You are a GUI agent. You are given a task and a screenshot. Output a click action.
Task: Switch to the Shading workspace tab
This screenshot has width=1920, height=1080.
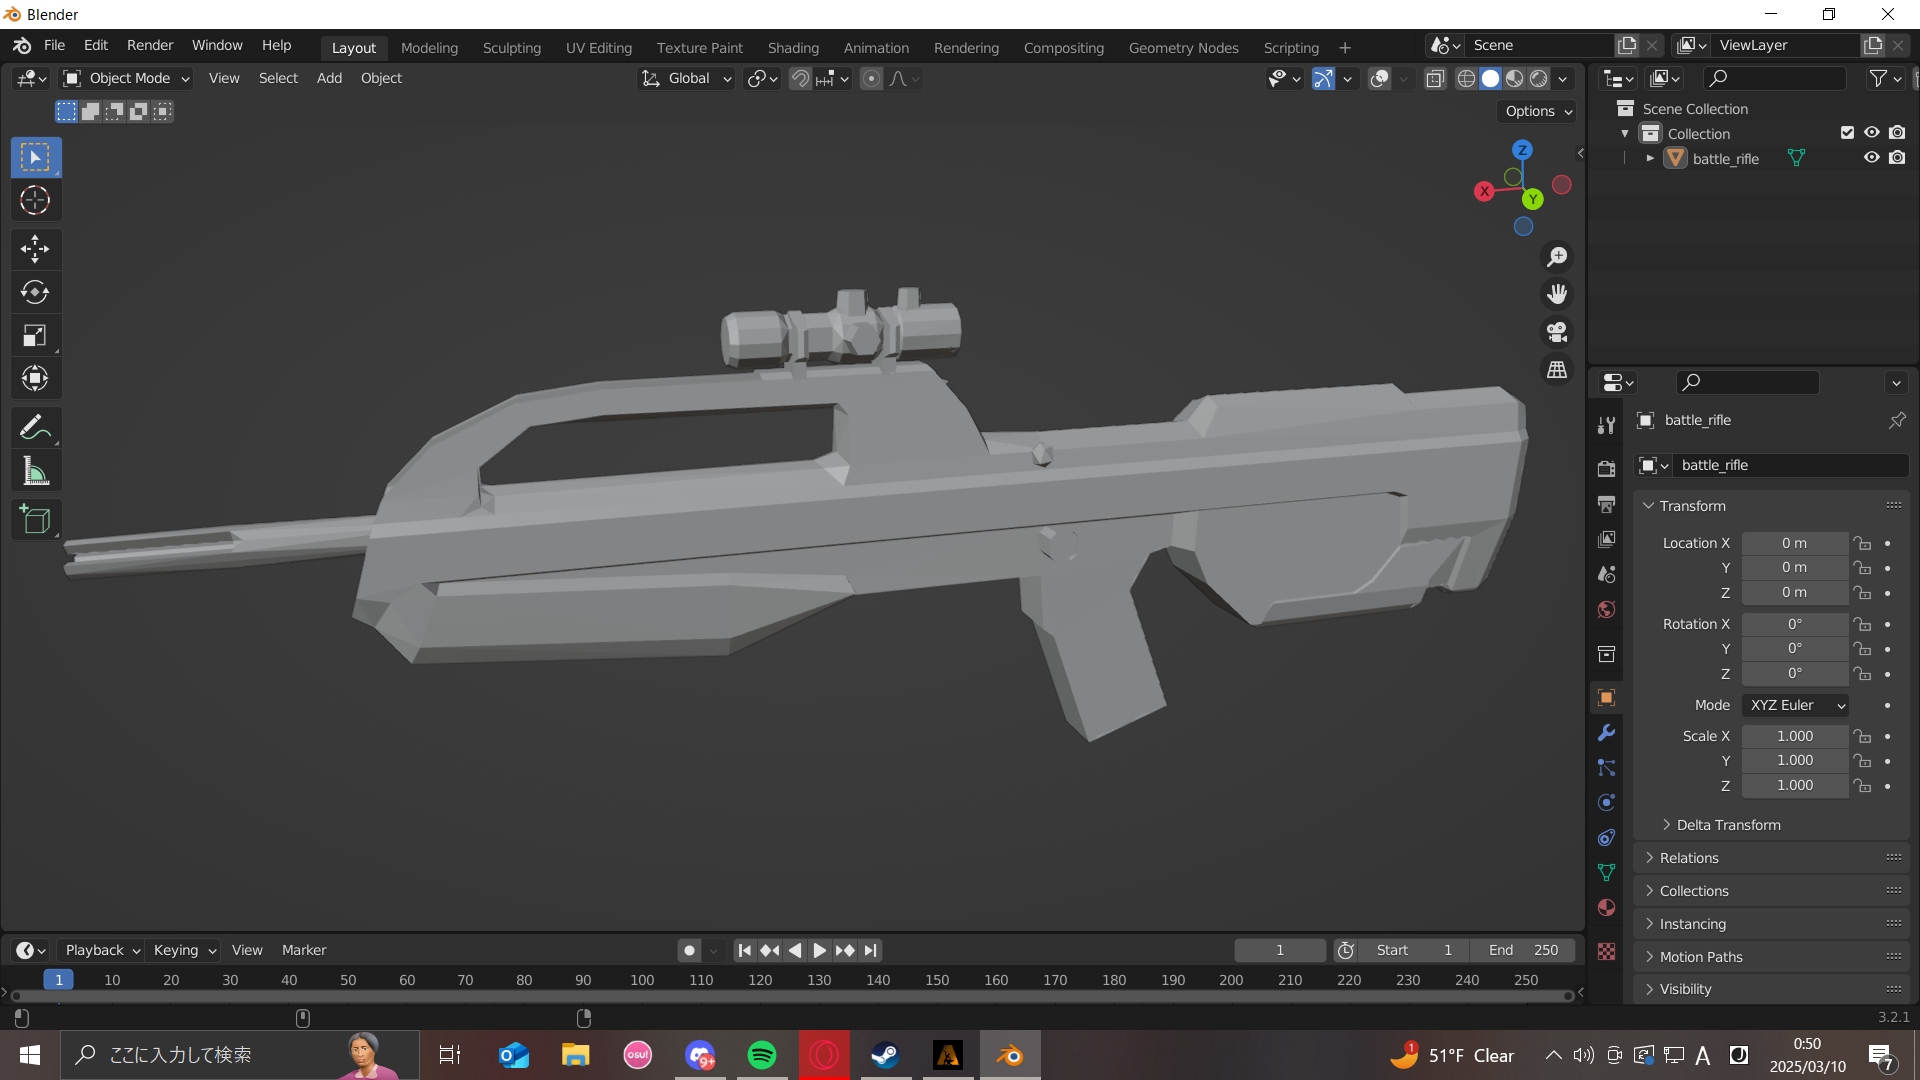tap(793, 47)
